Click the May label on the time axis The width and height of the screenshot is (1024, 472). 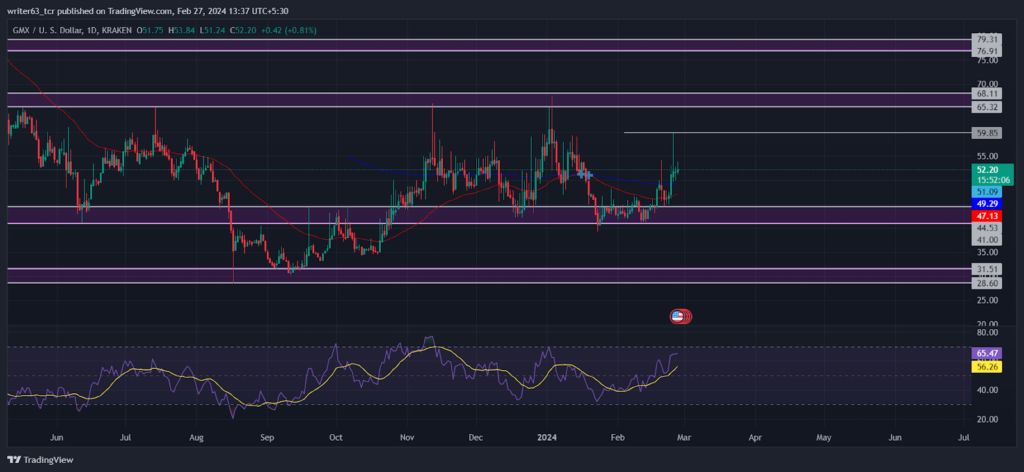[x=824, y=436]
